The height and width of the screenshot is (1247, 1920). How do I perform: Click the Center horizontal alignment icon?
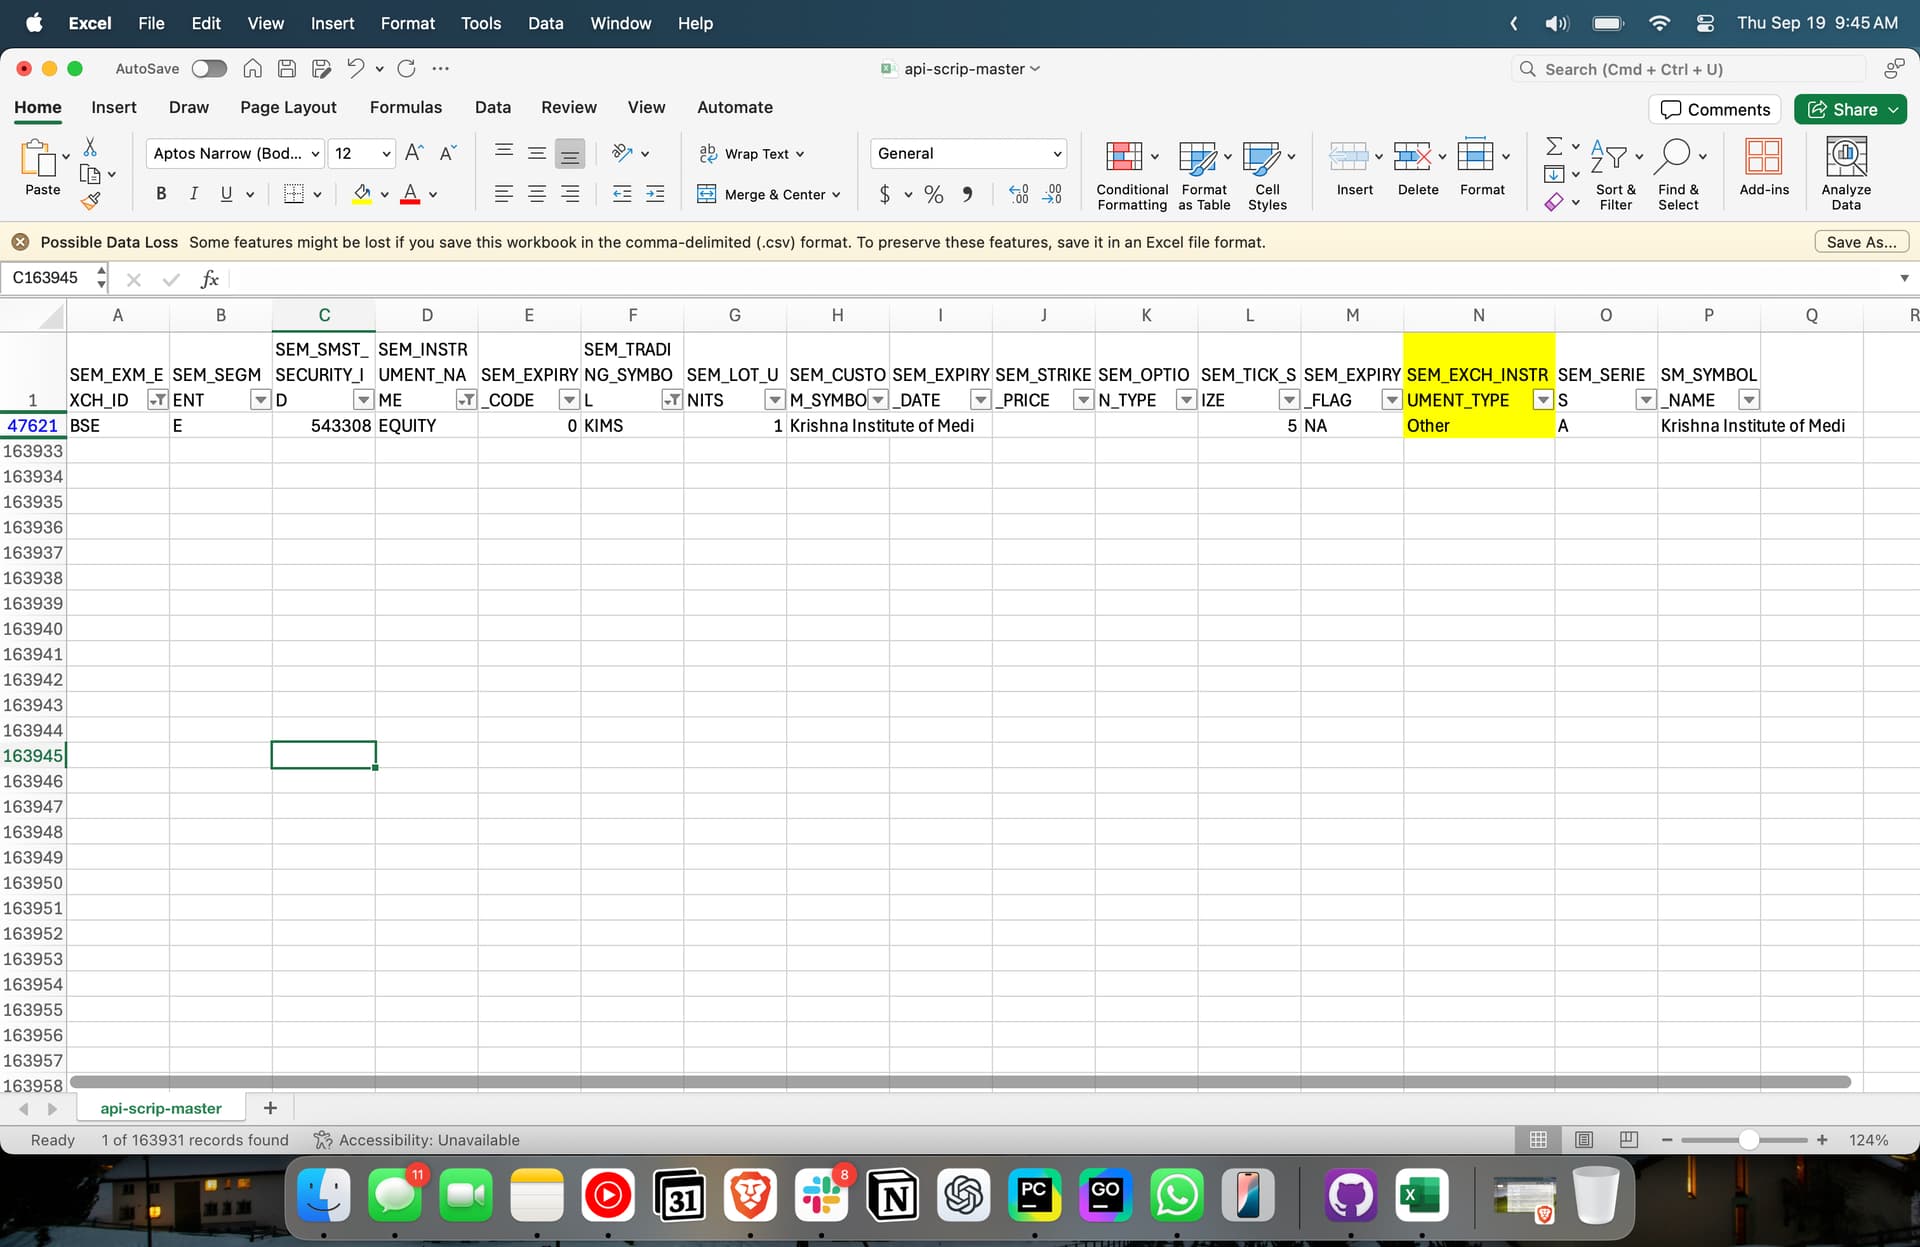click(537, 194)
